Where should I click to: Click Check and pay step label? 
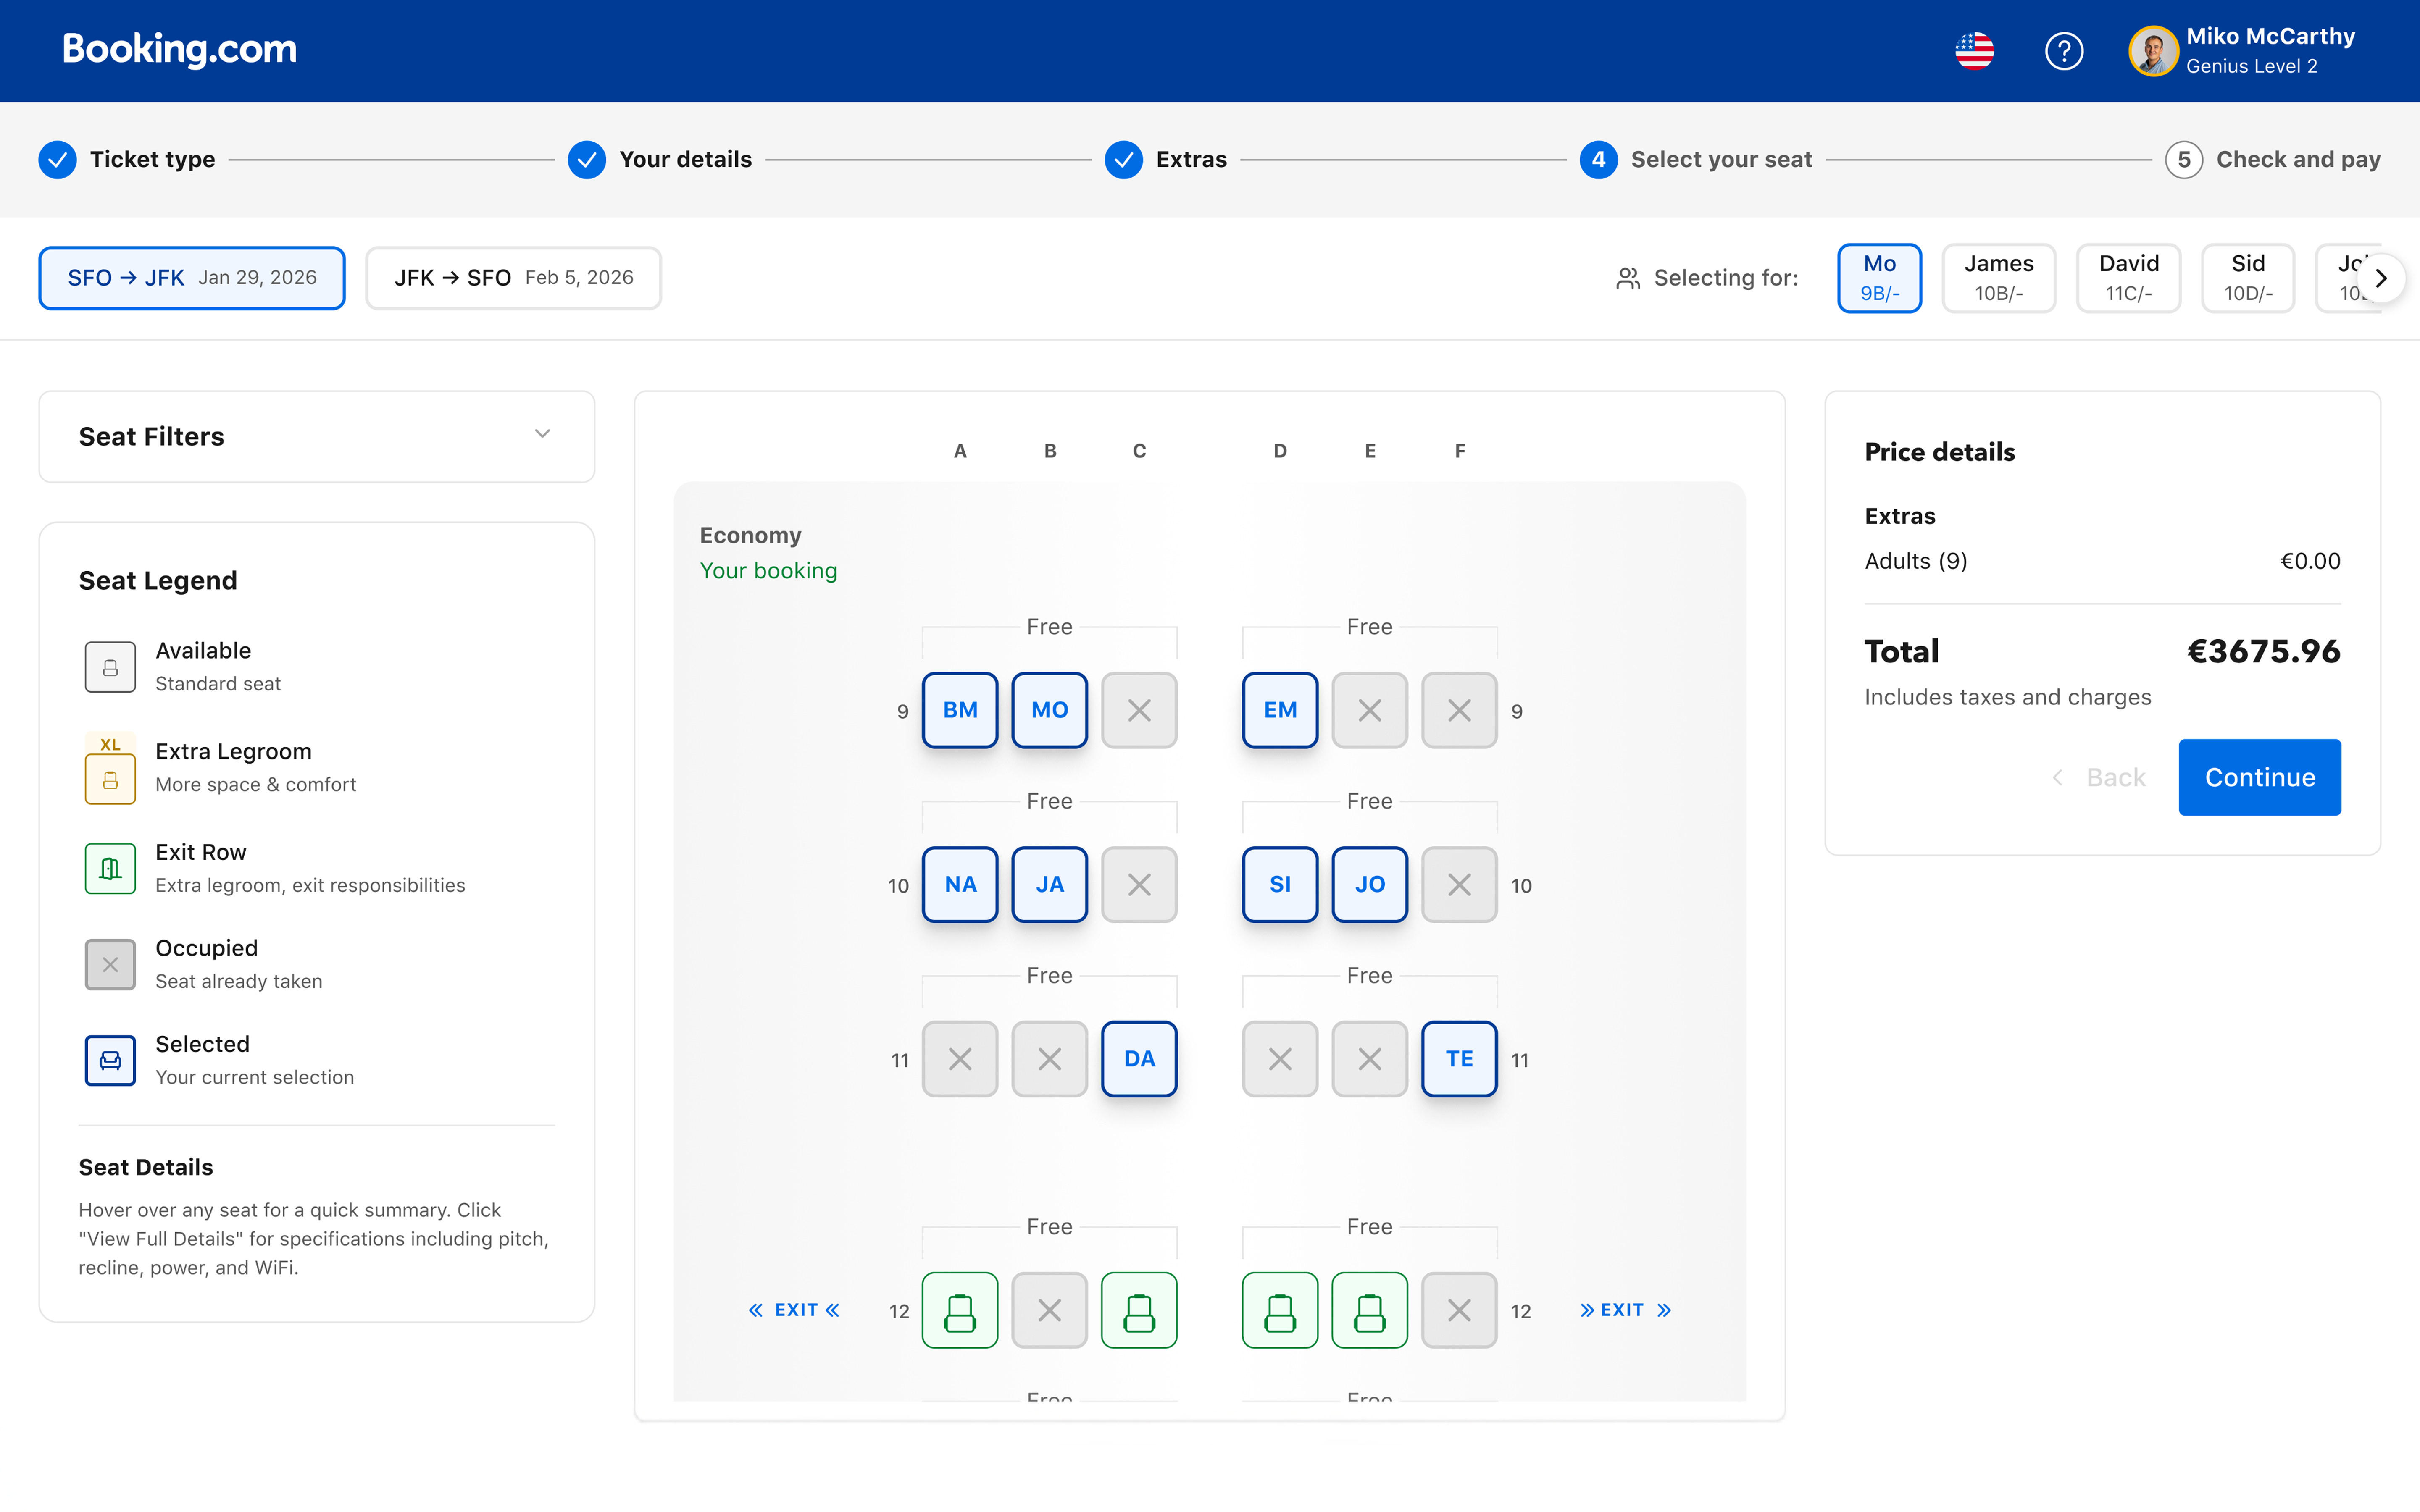click(x=2298, y=160)
